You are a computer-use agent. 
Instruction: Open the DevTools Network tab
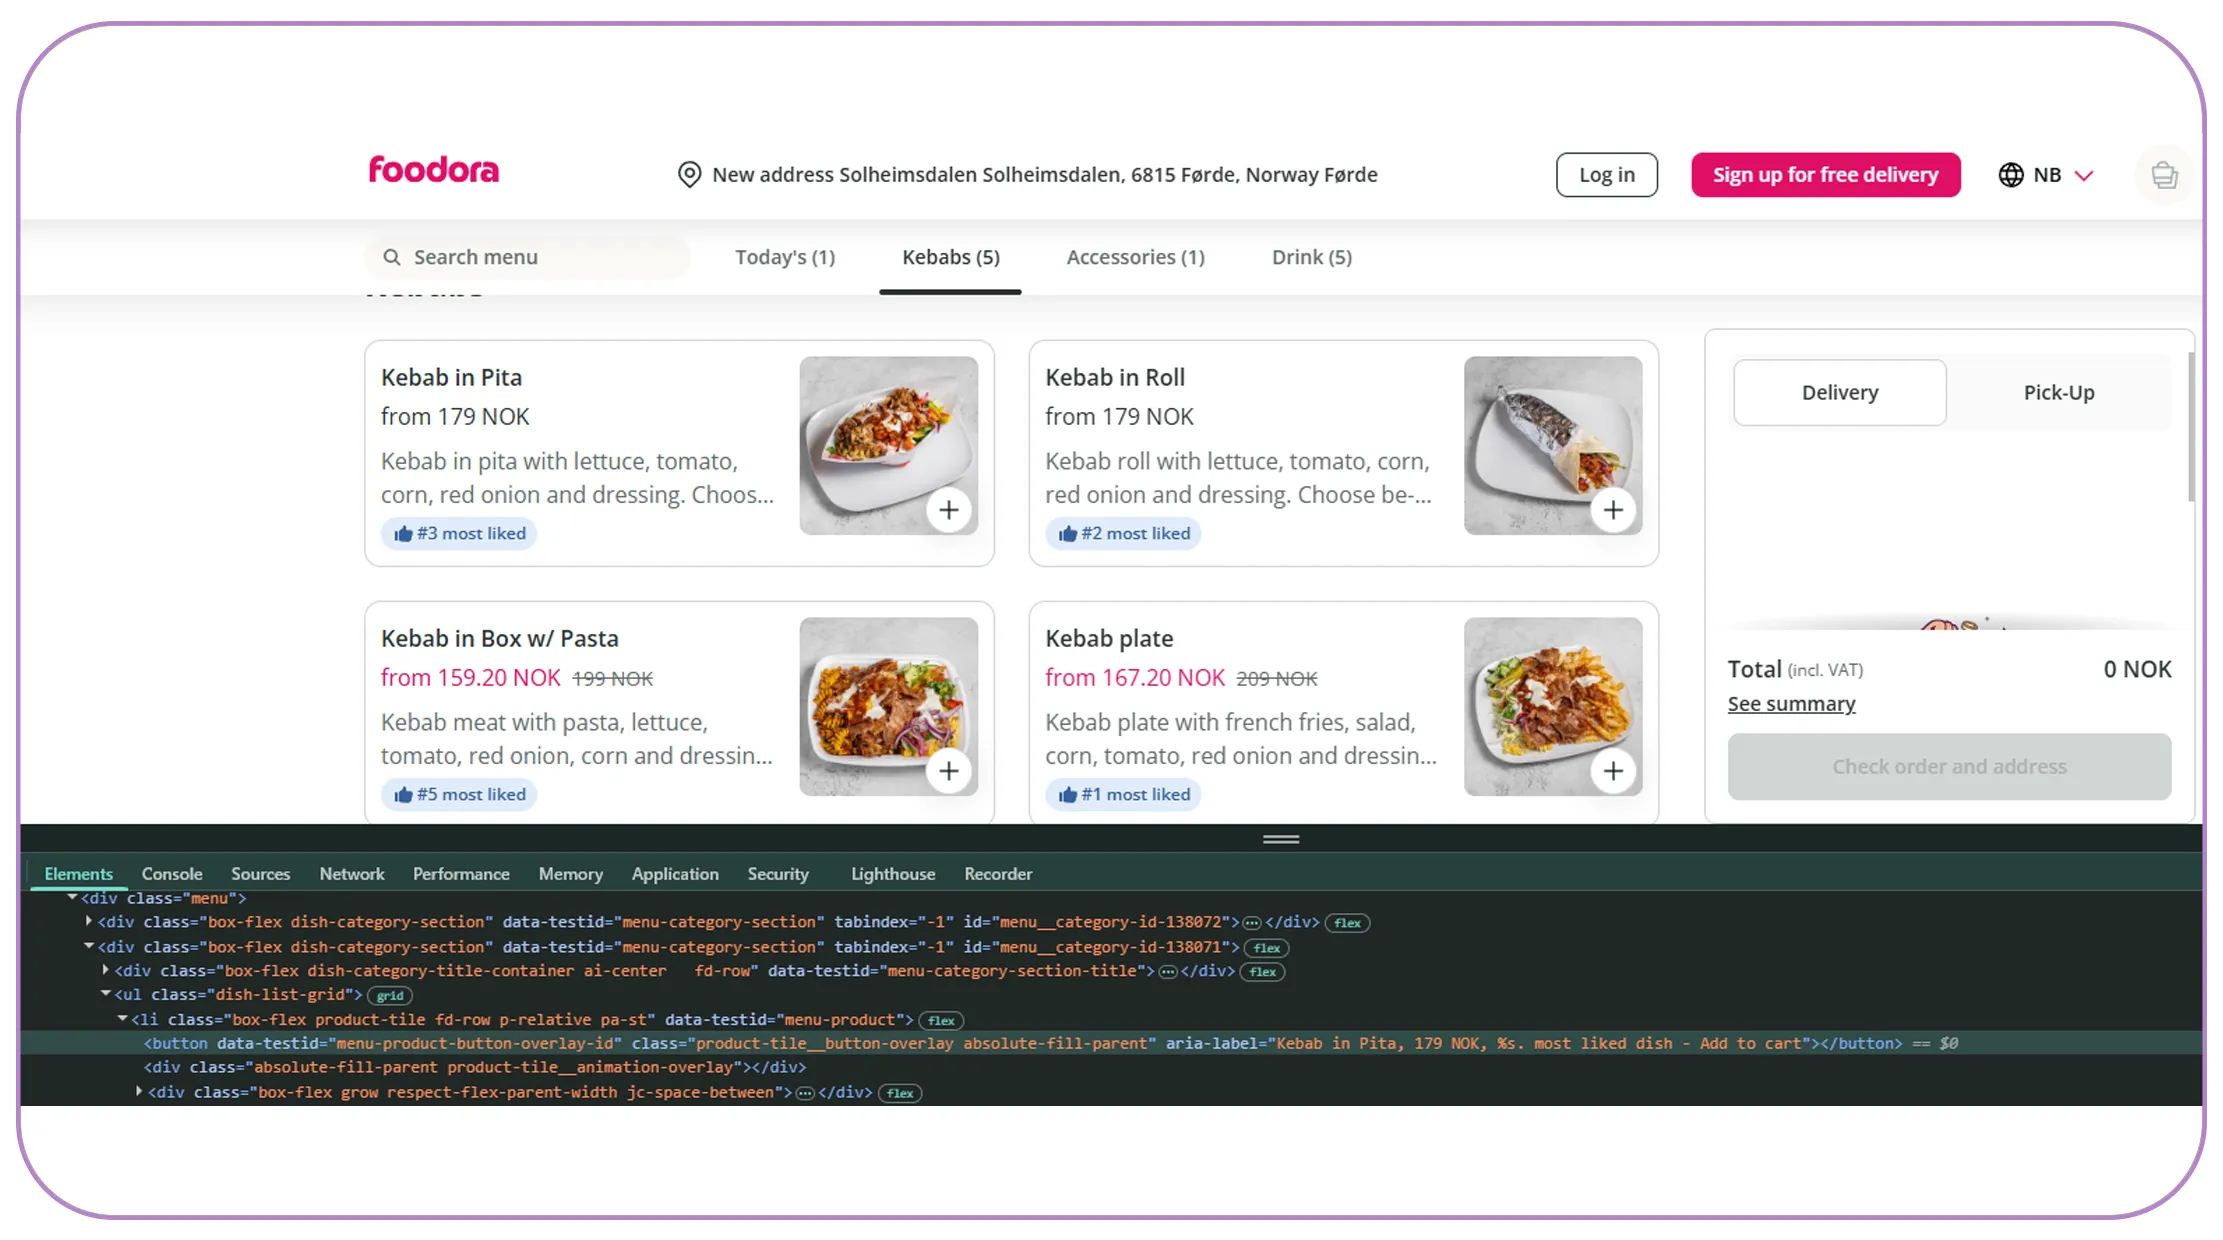point(352,874)
